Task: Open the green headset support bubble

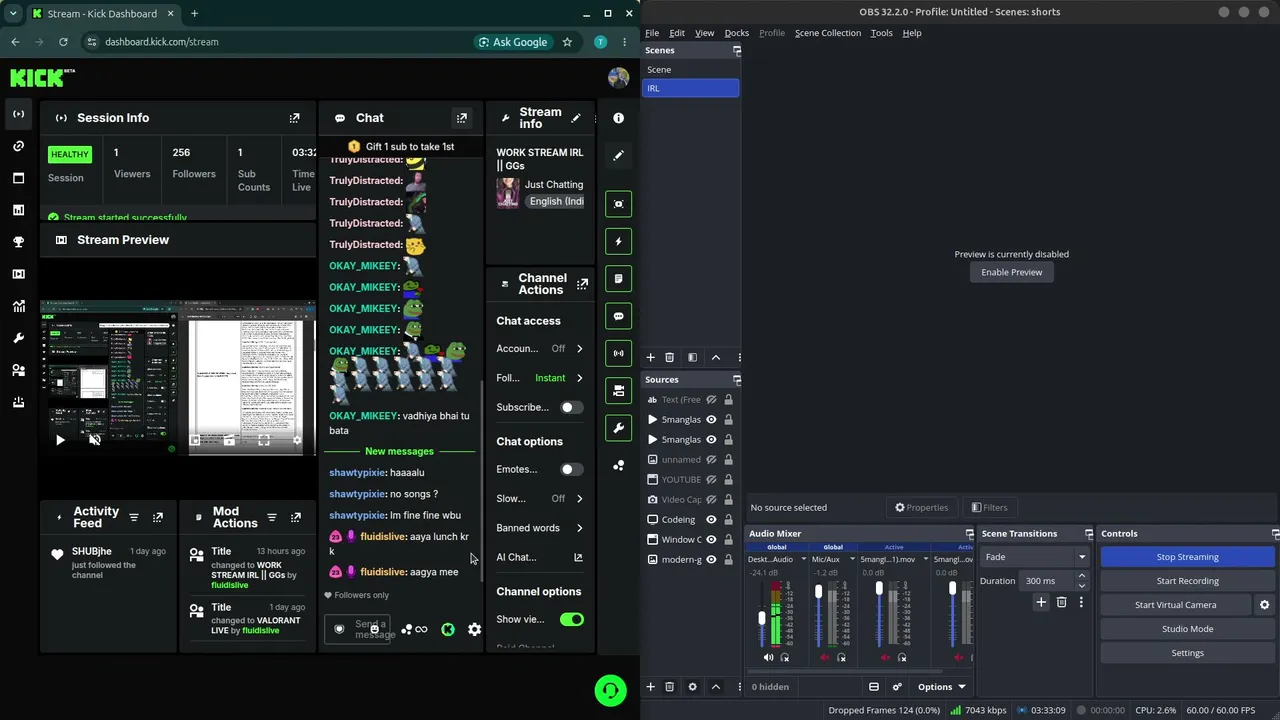Action: click(610, 690)
